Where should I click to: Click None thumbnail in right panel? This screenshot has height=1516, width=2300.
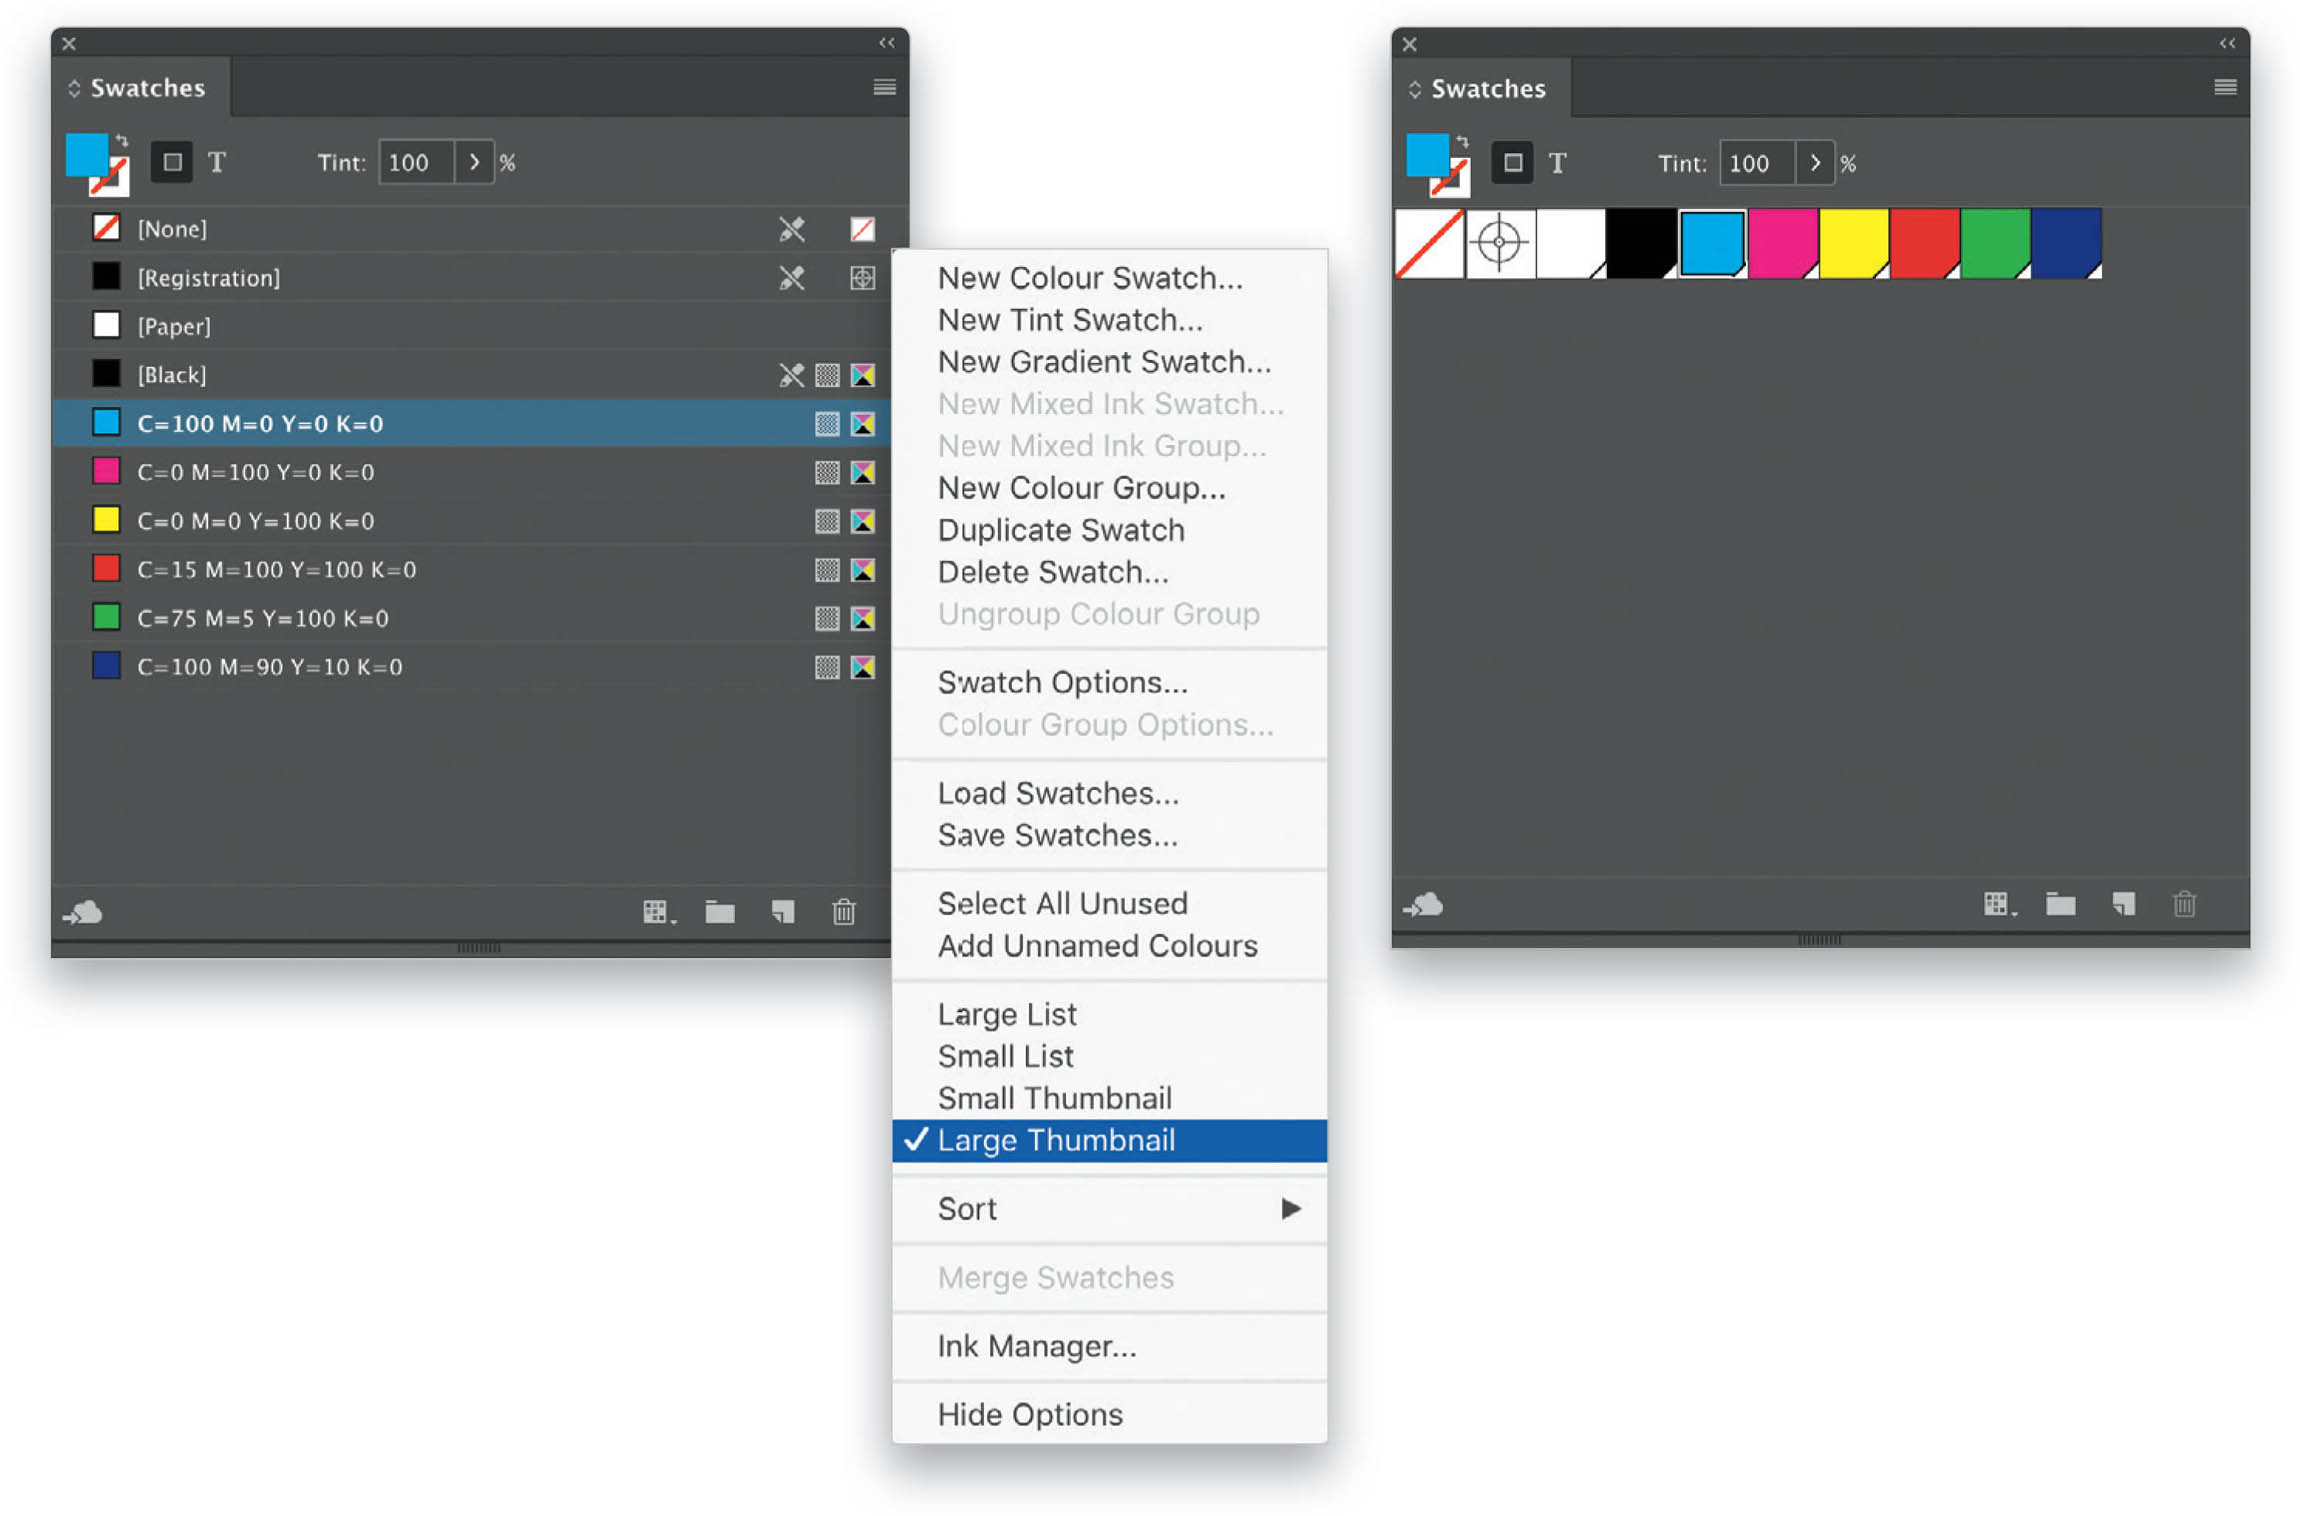click(1429, 243)
